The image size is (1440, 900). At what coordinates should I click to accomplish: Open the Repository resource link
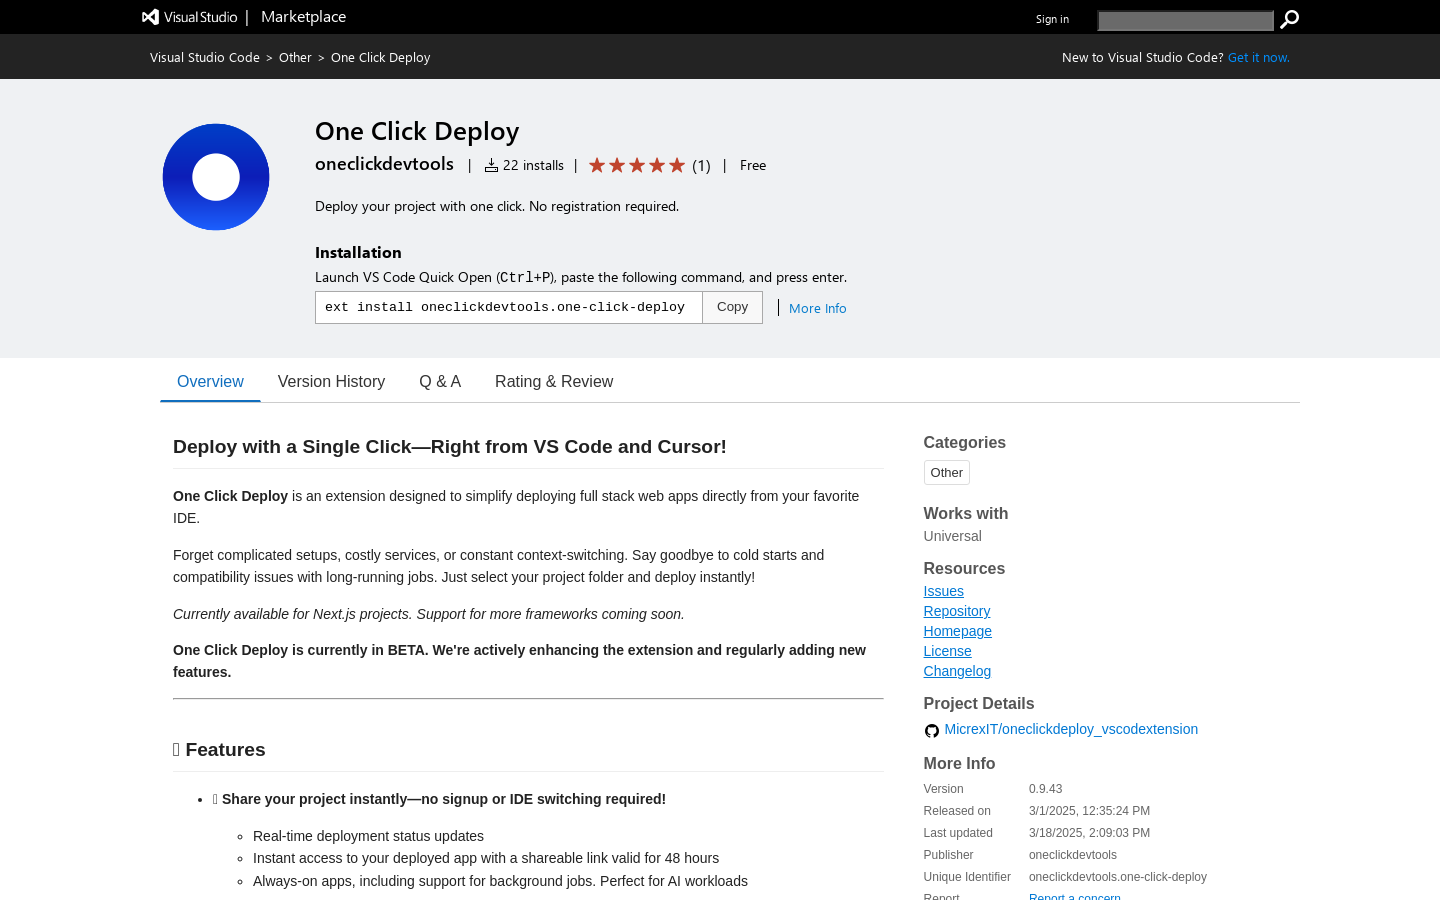coord(956,611)
